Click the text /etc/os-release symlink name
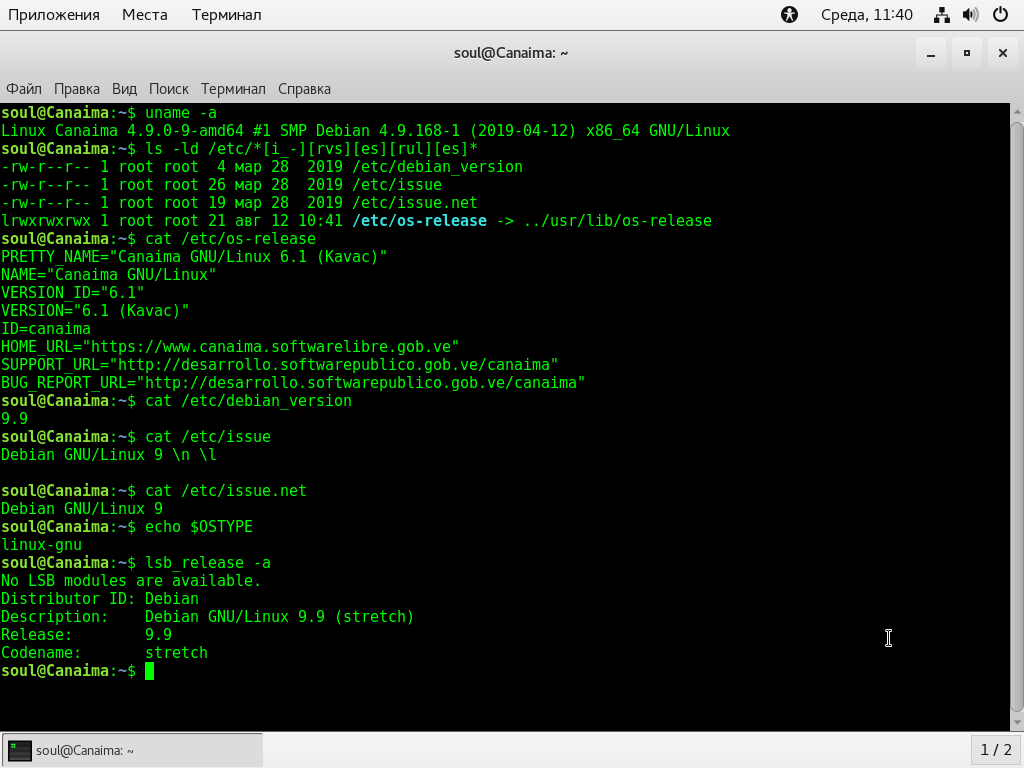 tap(419, 221)
